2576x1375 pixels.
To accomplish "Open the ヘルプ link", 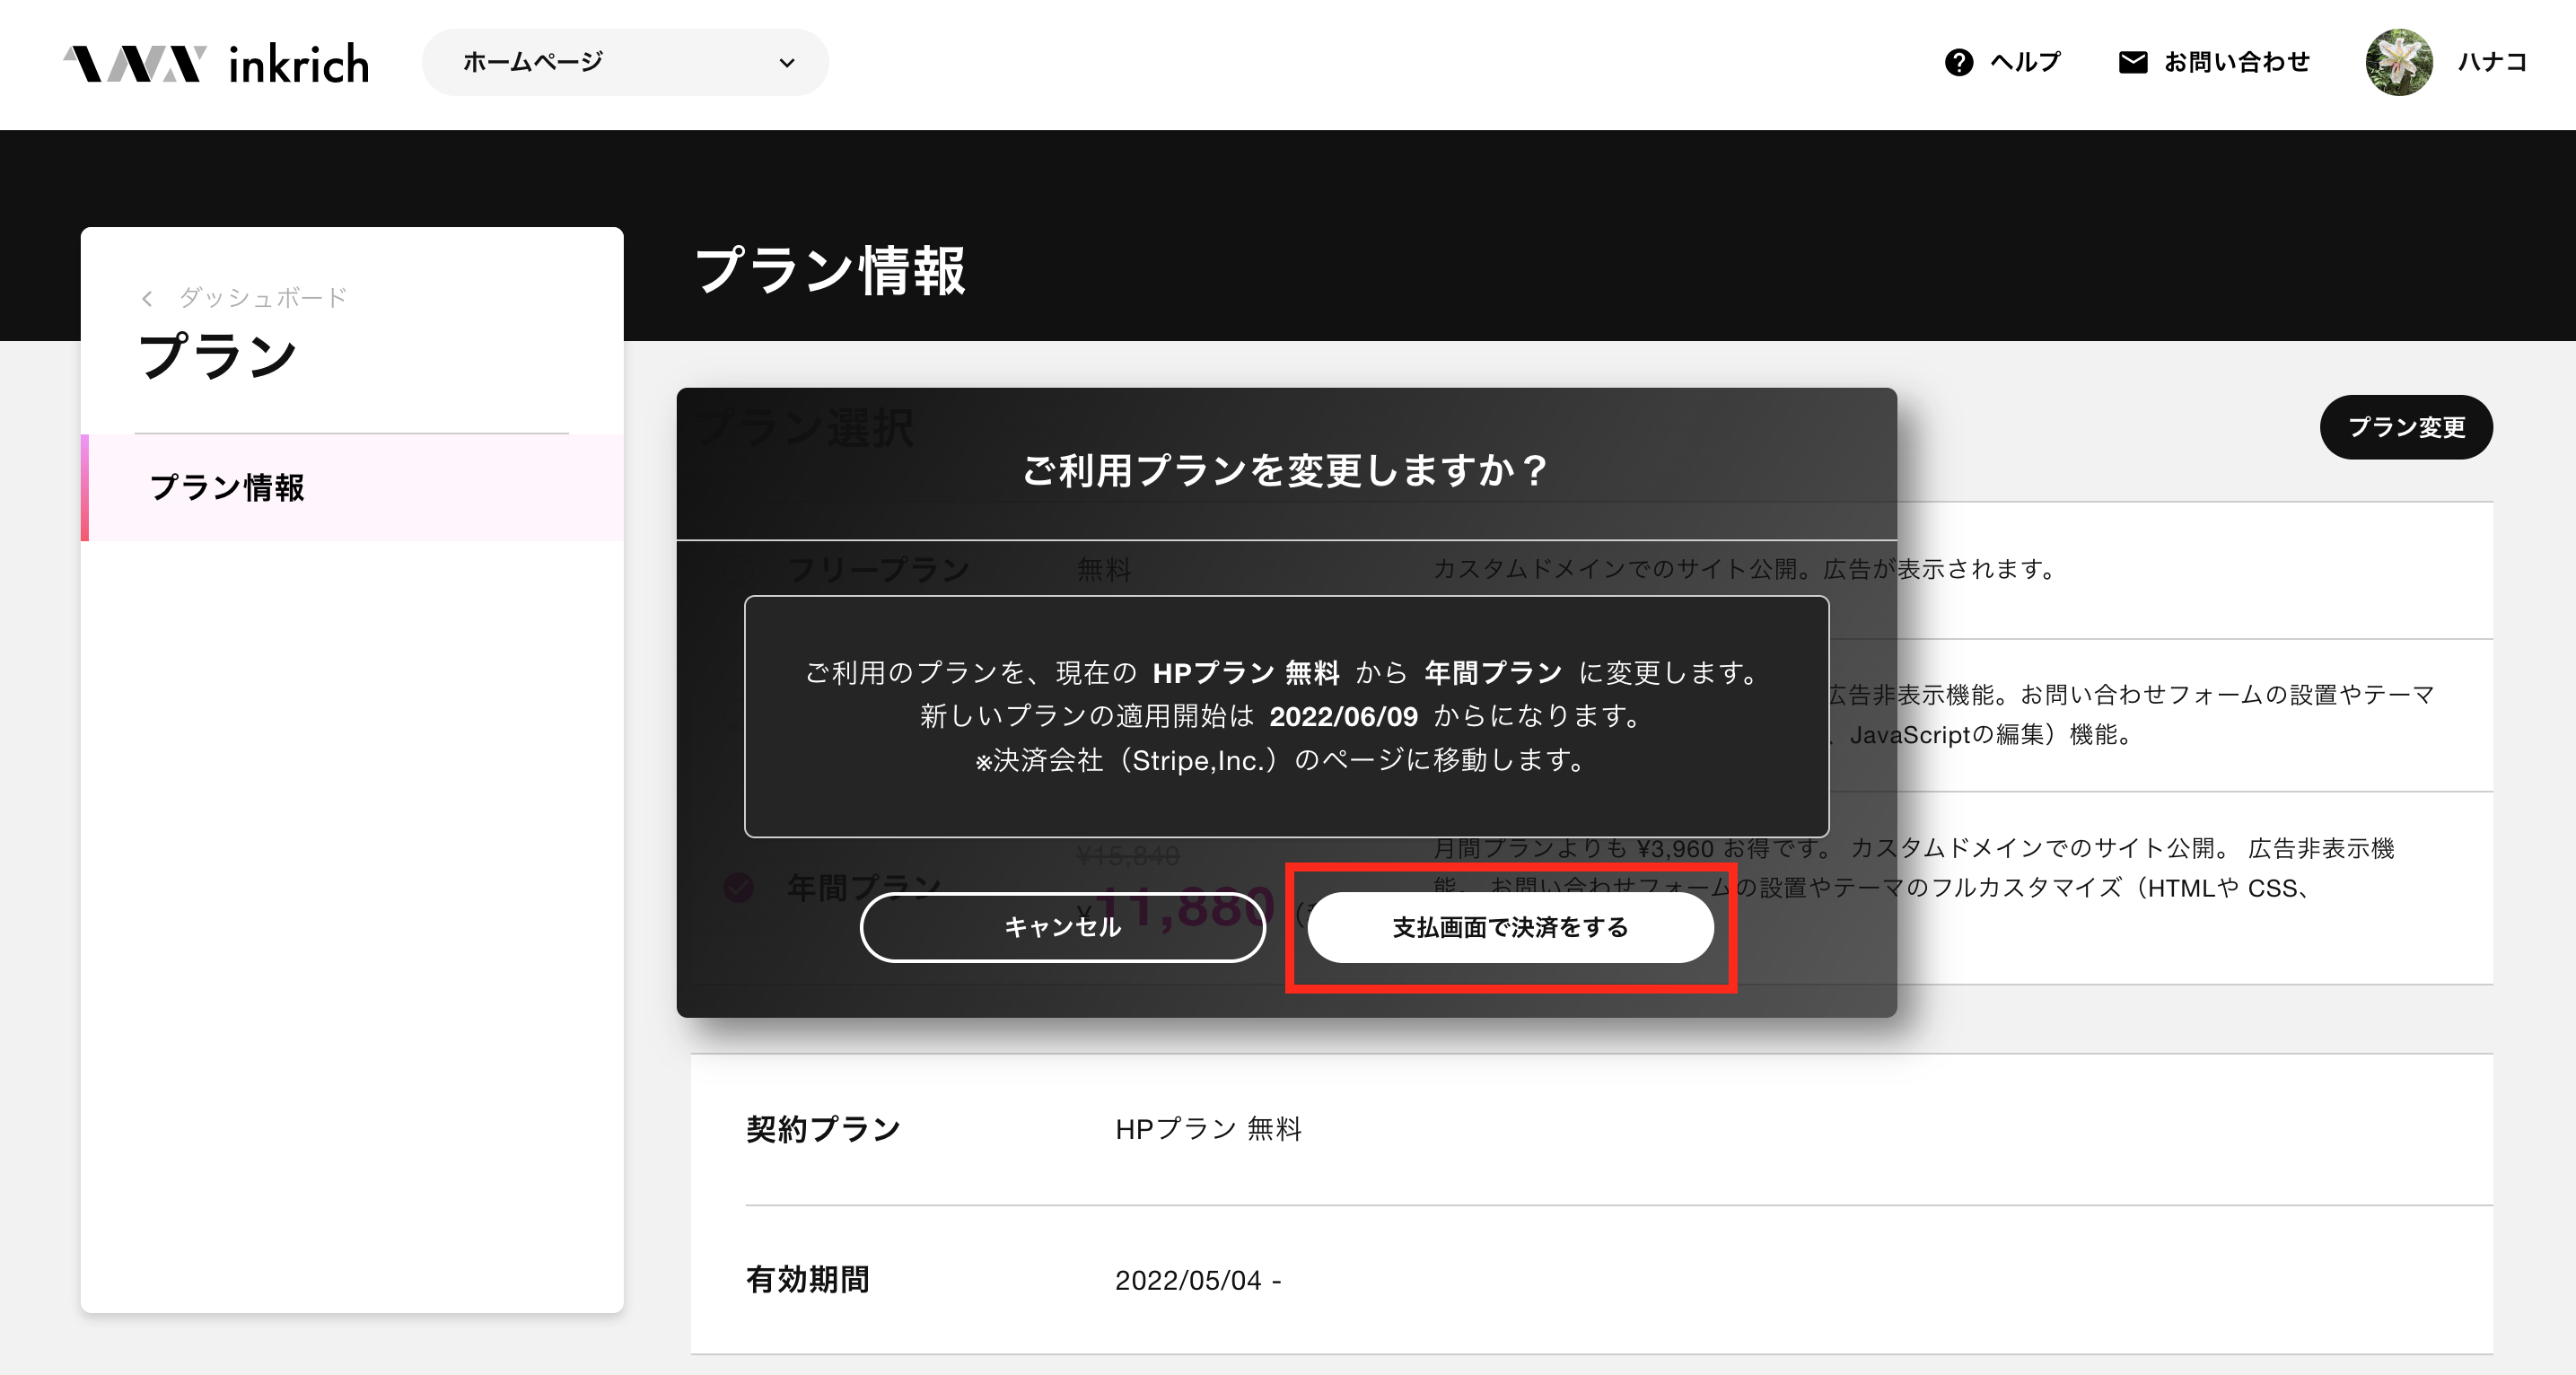I will [x=2025, y=62].
